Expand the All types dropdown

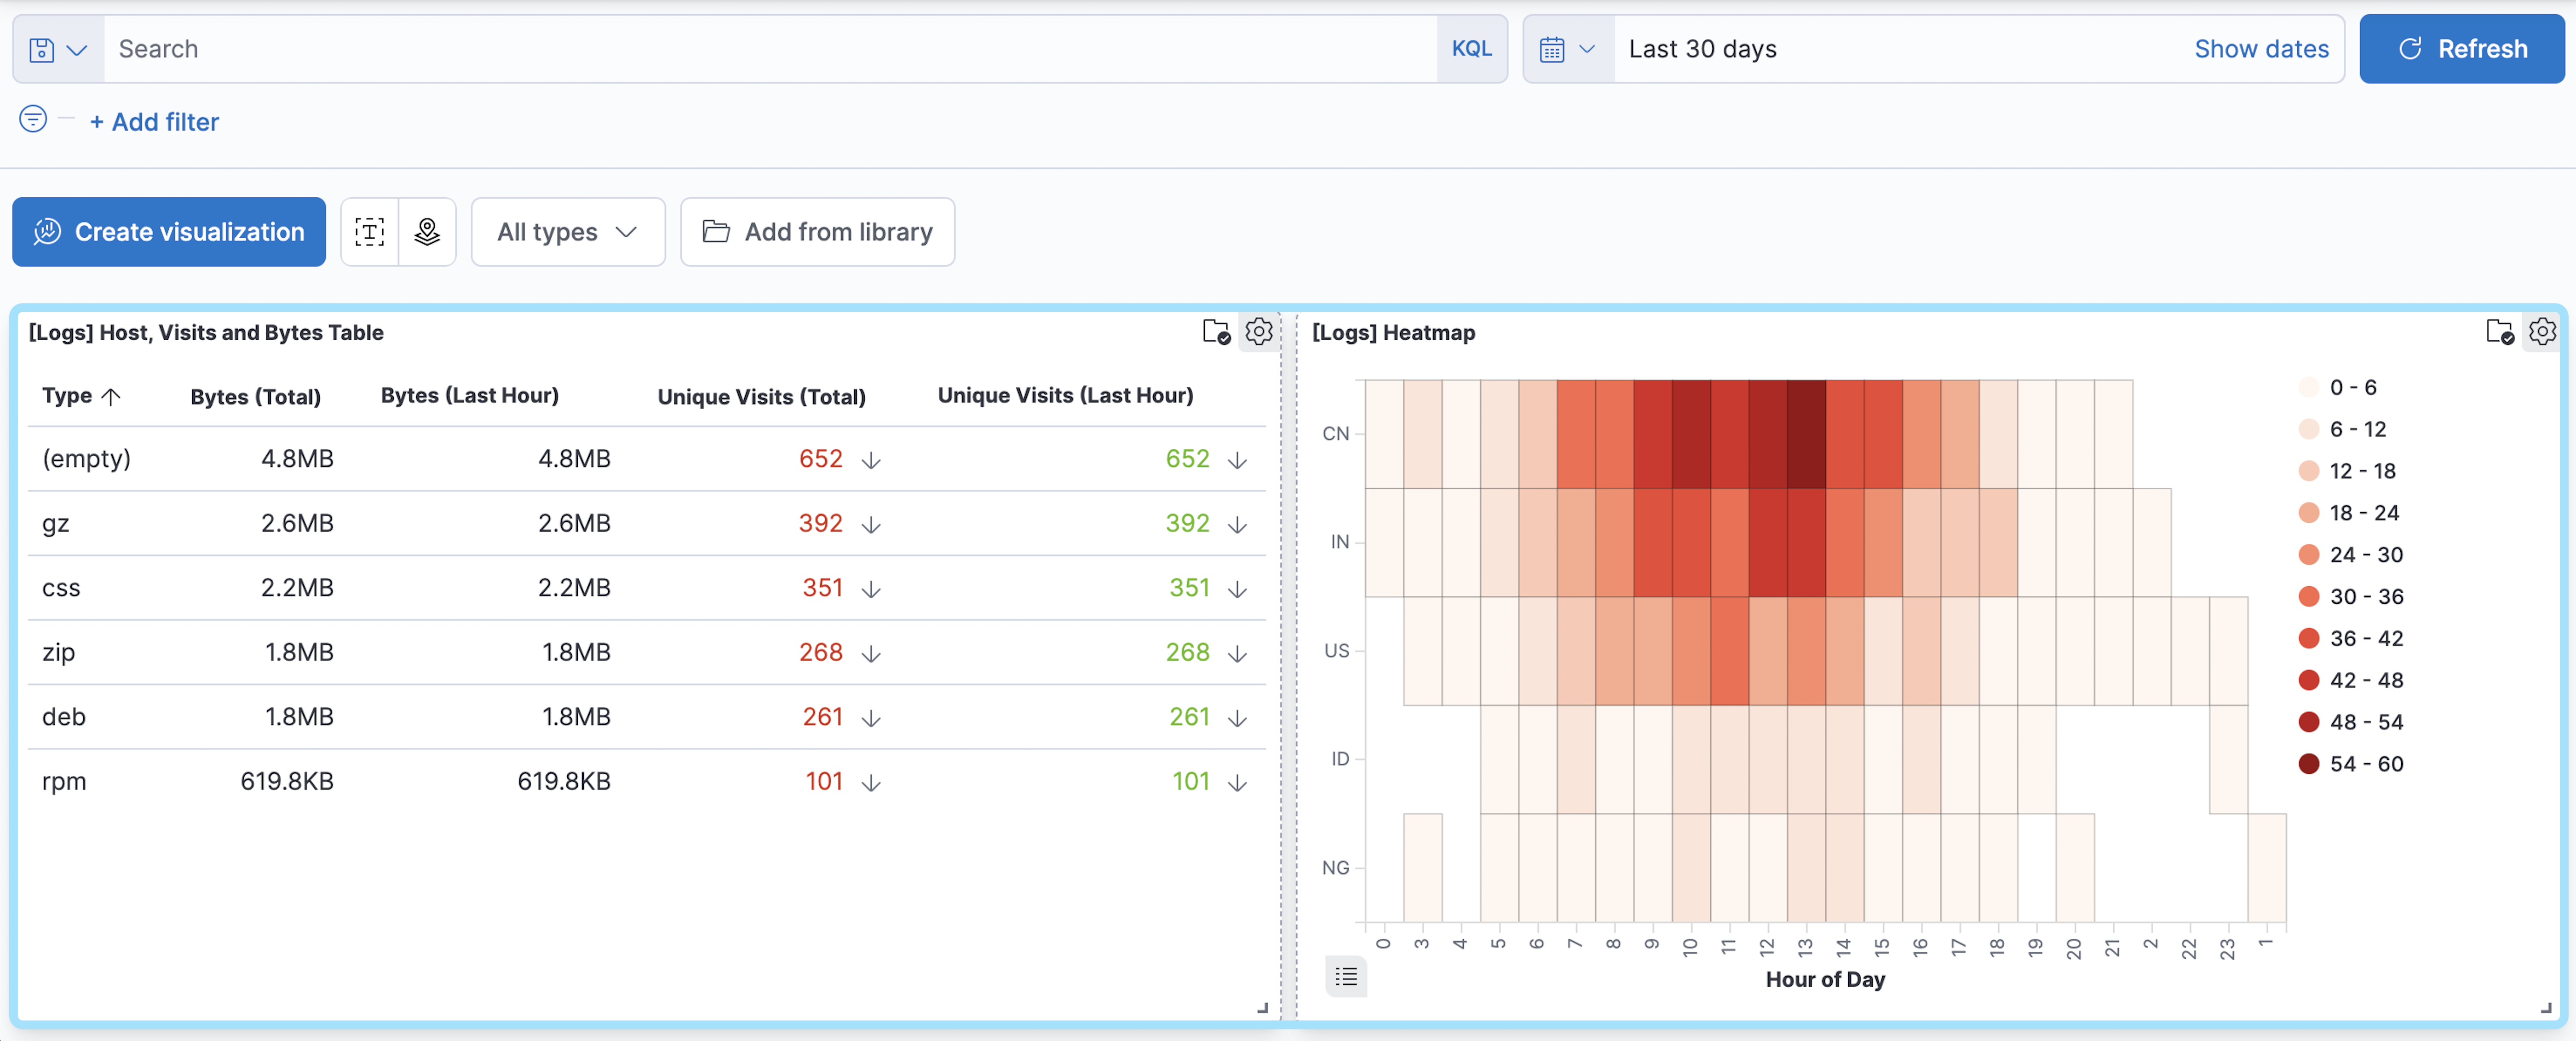[567, 232]
